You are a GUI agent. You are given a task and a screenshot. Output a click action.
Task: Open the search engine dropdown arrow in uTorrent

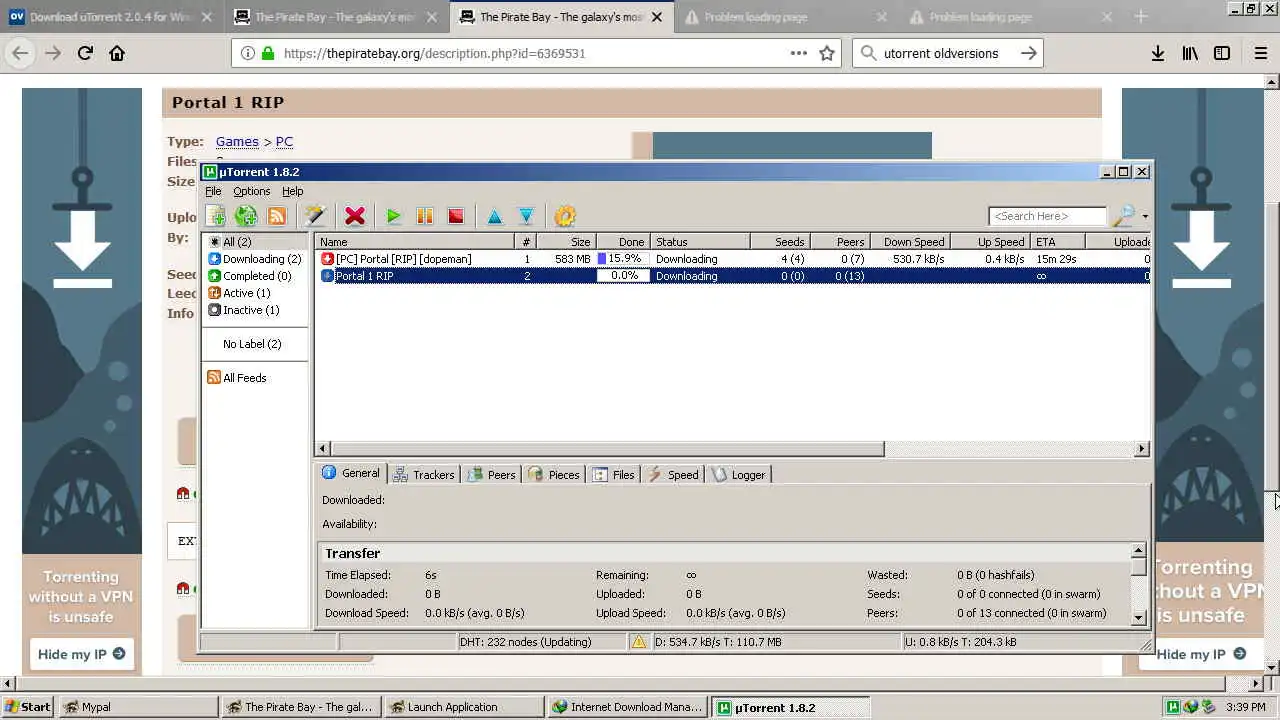point(1145,216)
